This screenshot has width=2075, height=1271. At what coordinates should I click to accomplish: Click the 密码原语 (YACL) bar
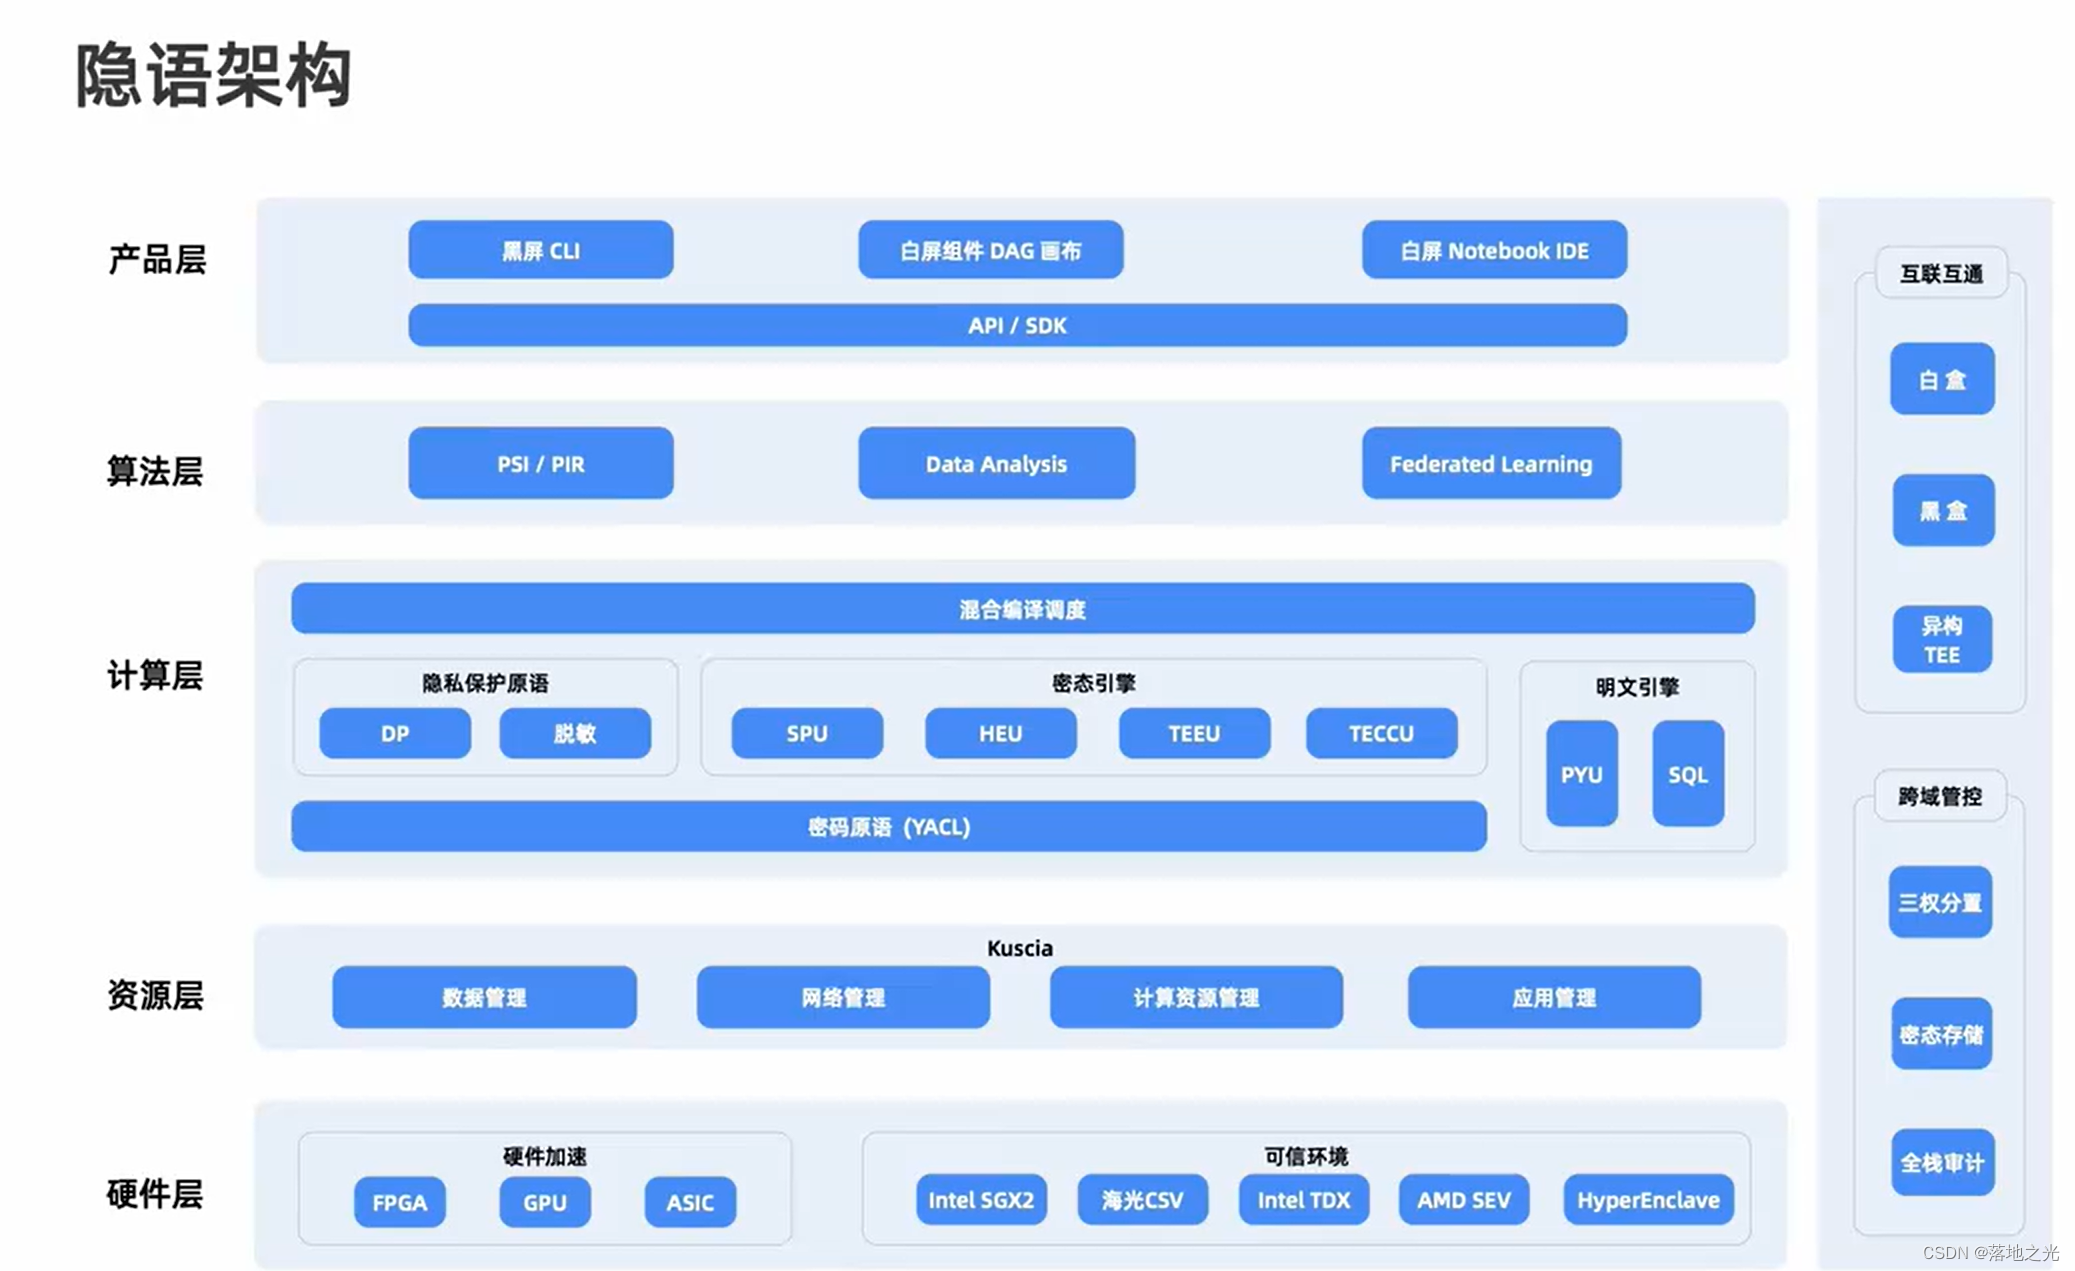pos(888,826)
